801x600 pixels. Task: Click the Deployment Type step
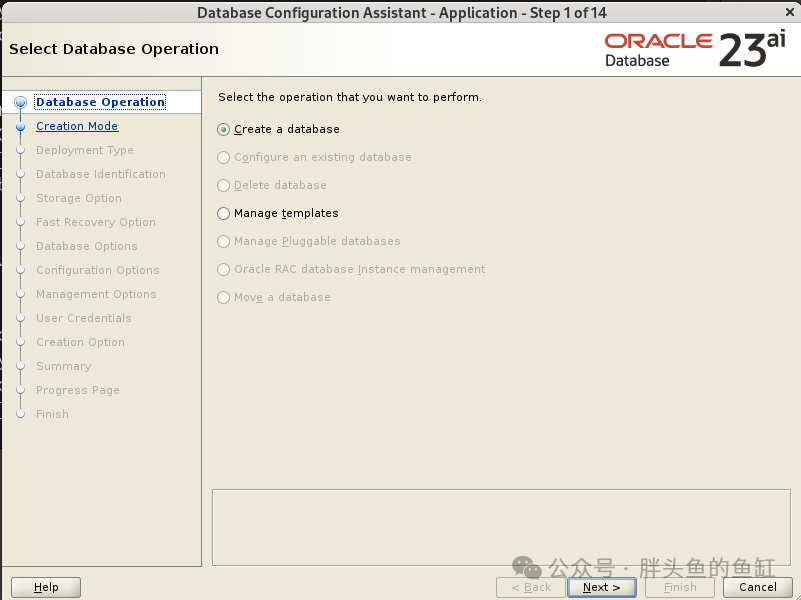point(85,150)
